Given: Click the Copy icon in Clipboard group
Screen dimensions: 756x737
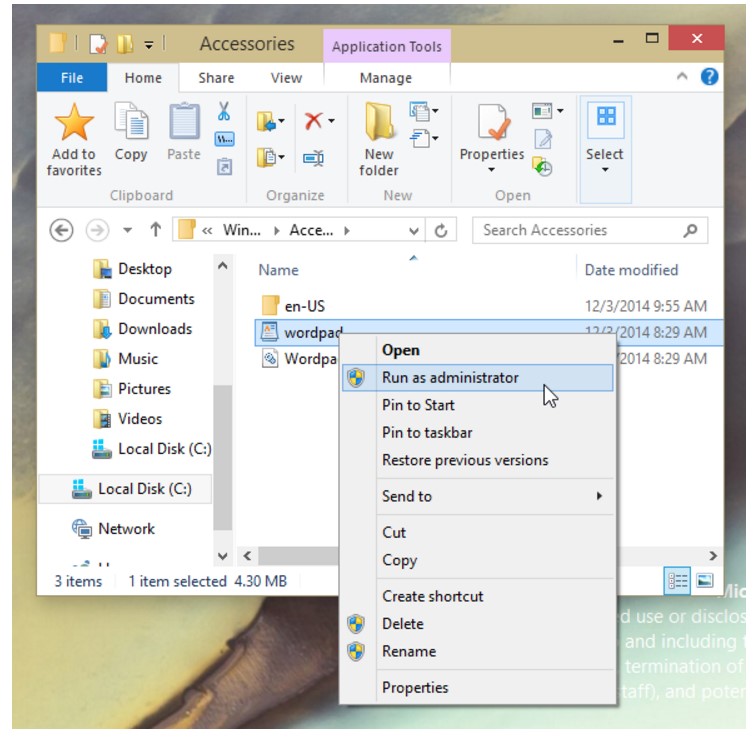Looking at the screenshot, I should coord(131,122).
